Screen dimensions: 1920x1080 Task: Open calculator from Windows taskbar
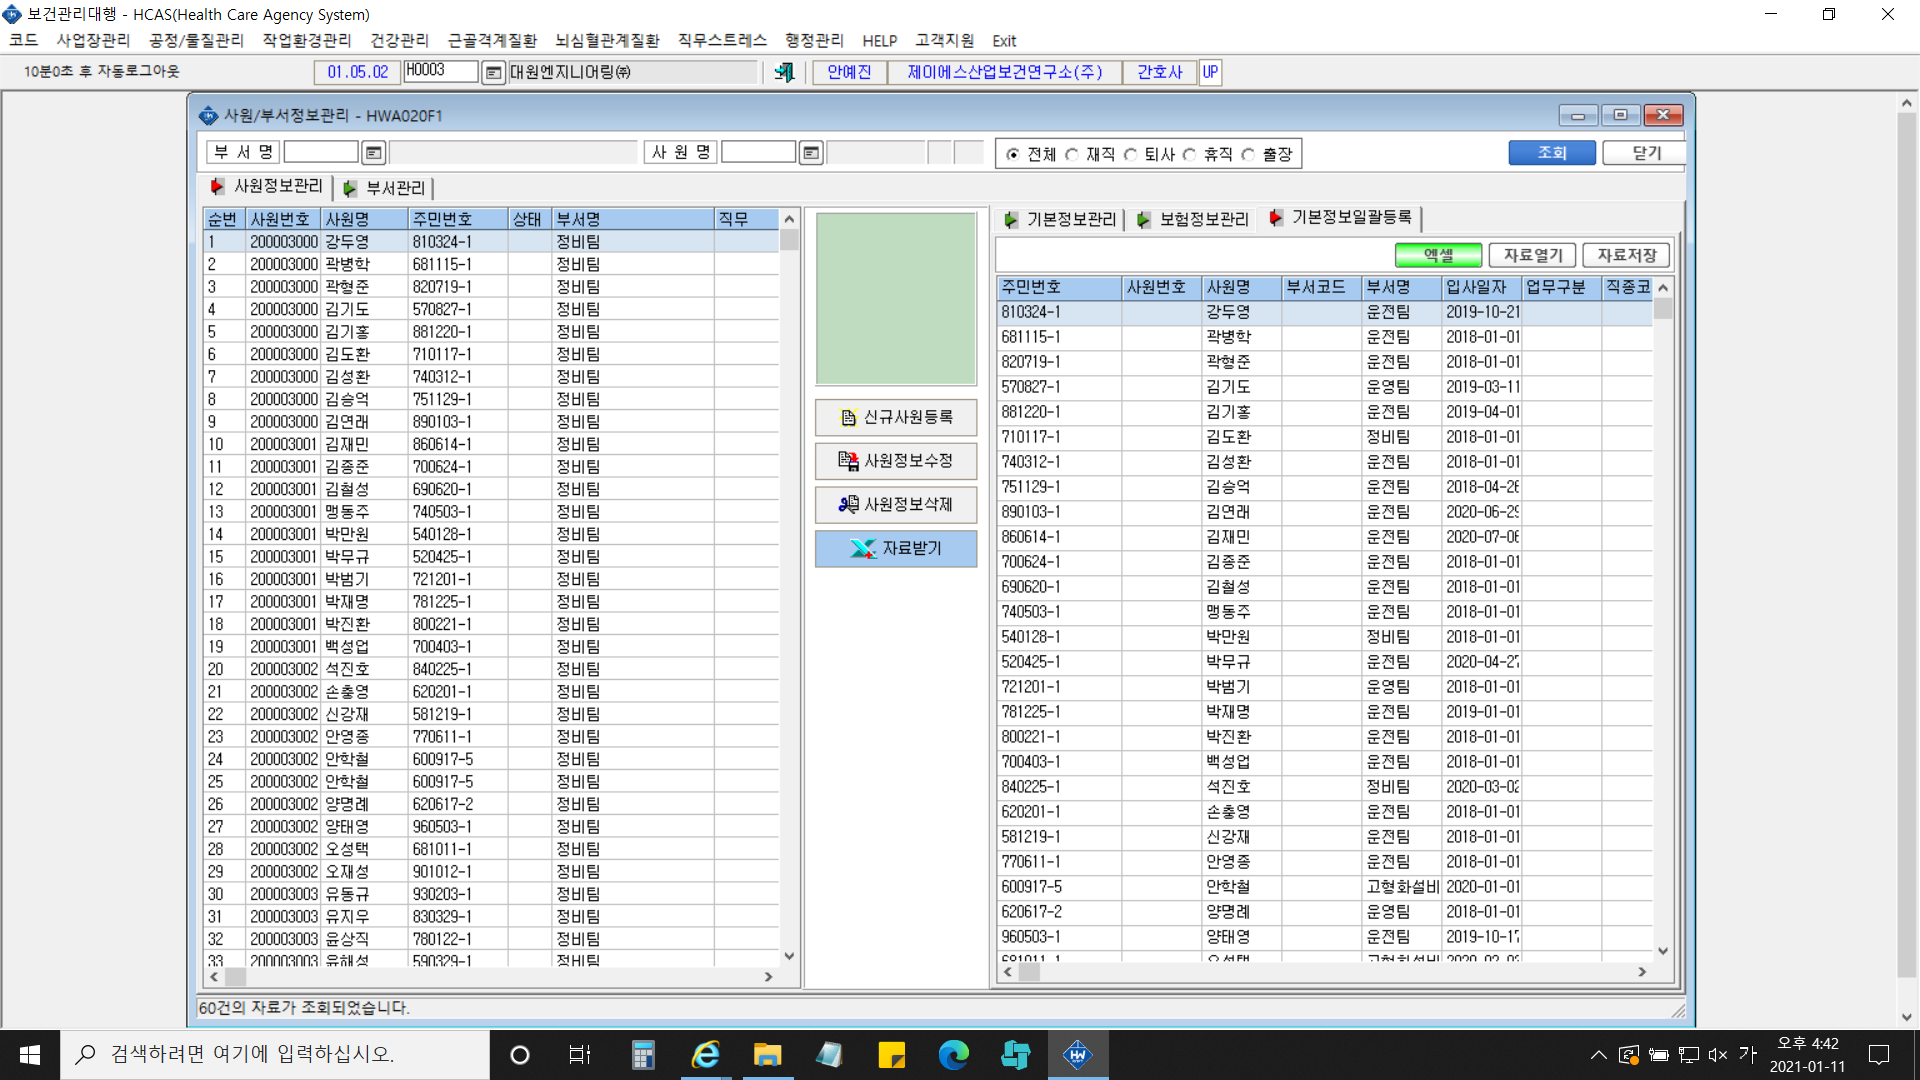tap(643, 1055)
